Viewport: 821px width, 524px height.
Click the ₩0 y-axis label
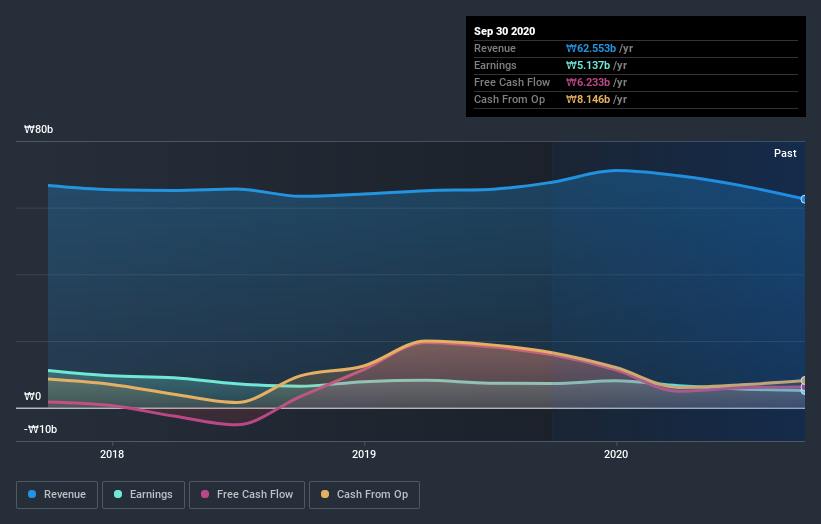point(32,396)
